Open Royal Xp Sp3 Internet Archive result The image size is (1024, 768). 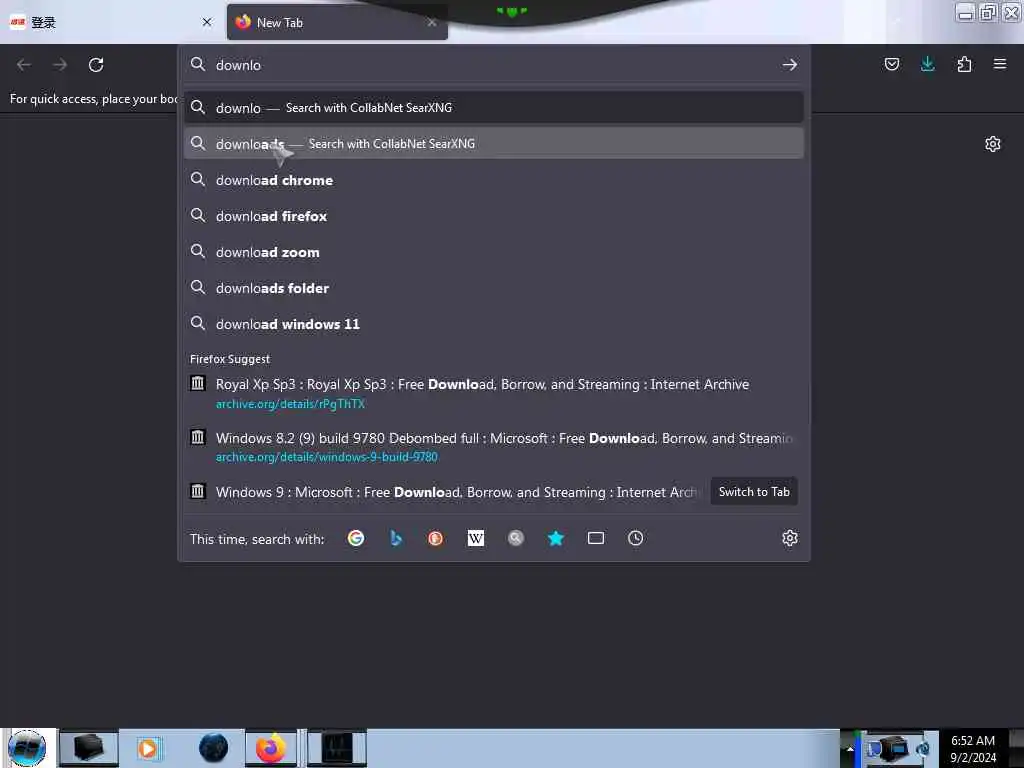tap(494, 393)
